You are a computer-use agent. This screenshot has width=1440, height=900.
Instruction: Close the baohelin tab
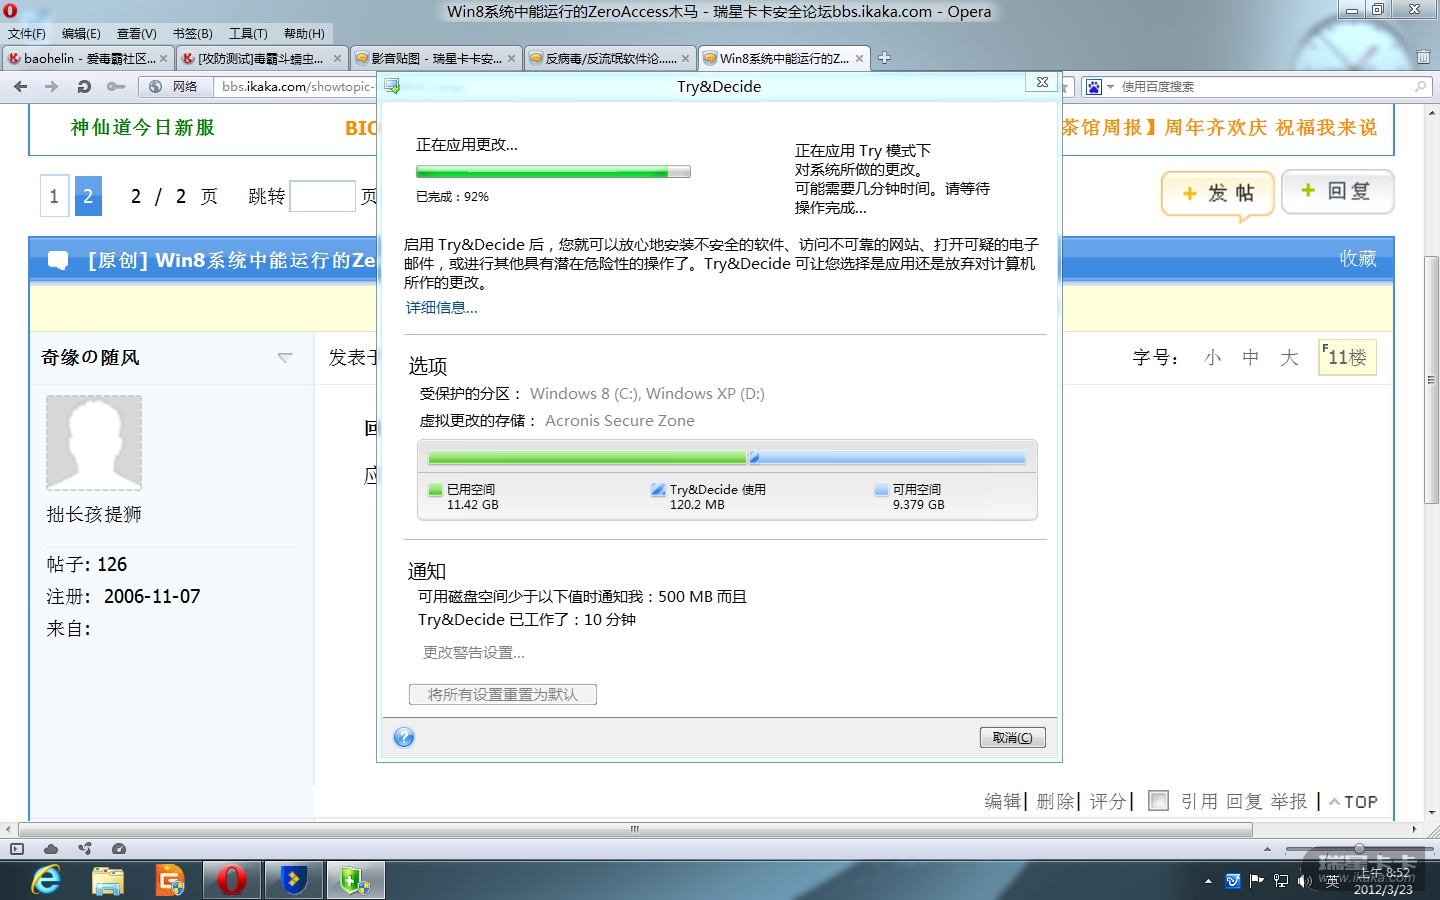[164, 58]
